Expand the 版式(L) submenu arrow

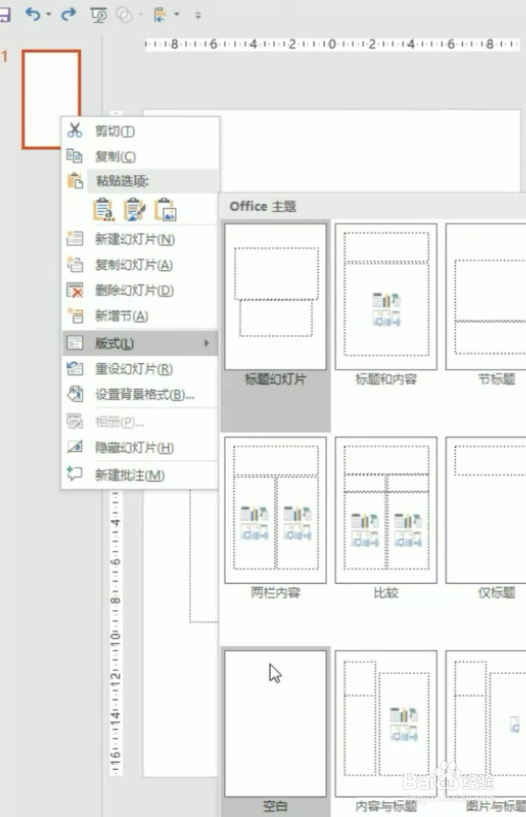(x=206, y=343)
